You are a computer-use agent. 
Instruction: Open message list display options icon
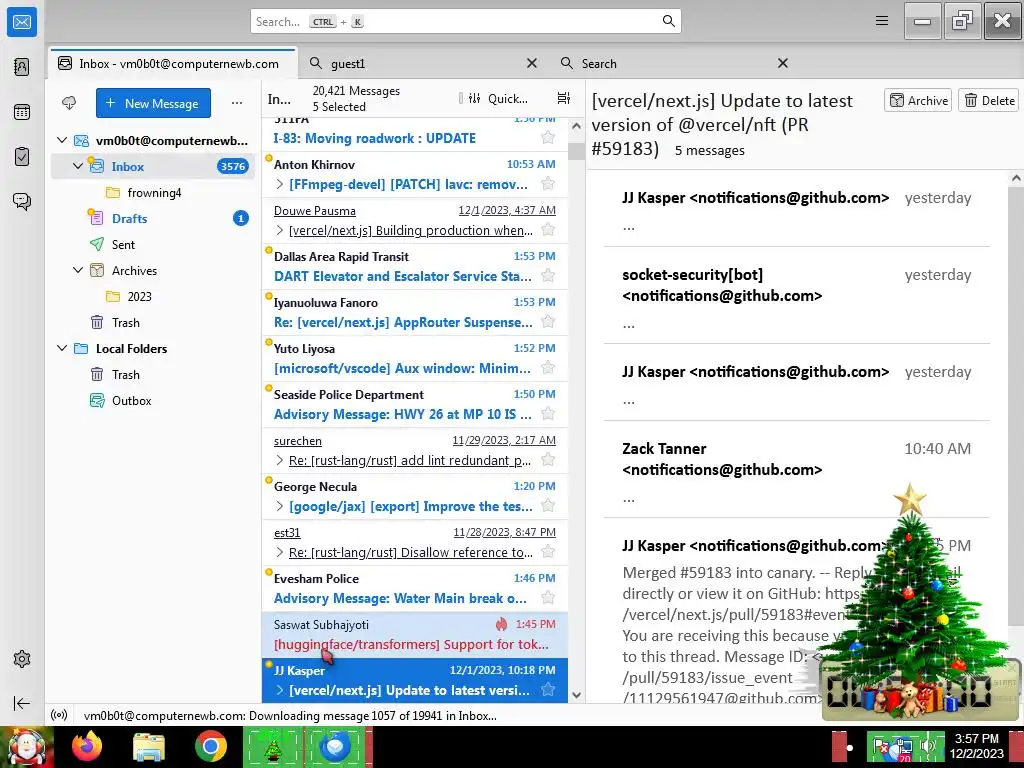pyautogui.click(x=564, y=98)
